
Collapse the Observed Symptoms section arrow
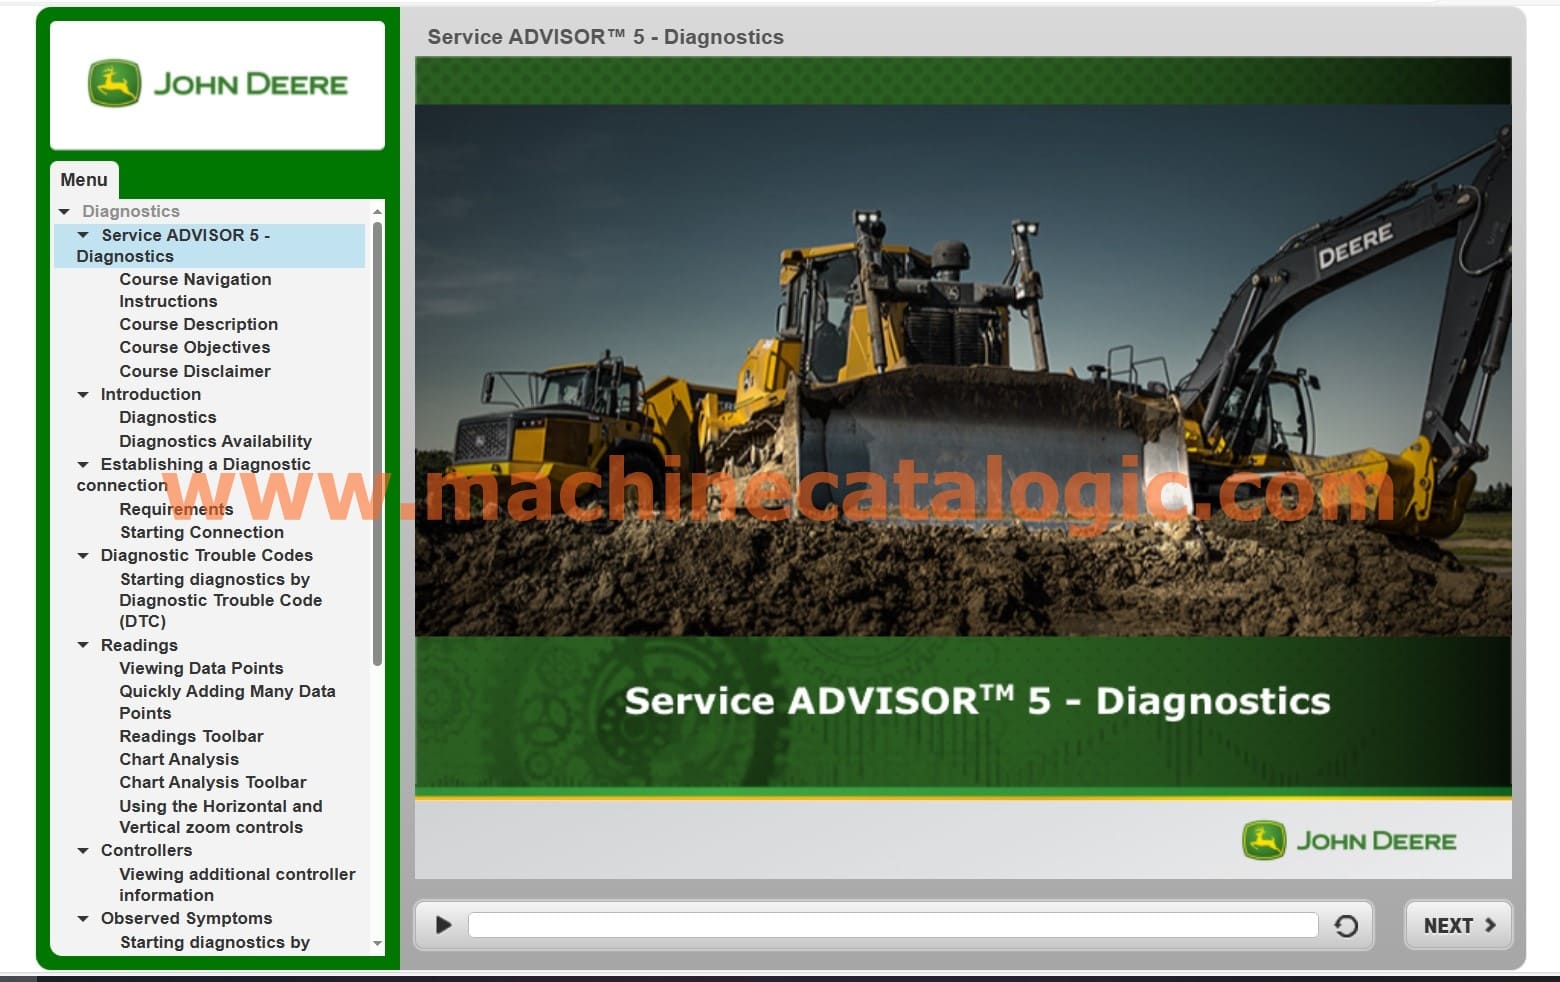pos(83,919)
